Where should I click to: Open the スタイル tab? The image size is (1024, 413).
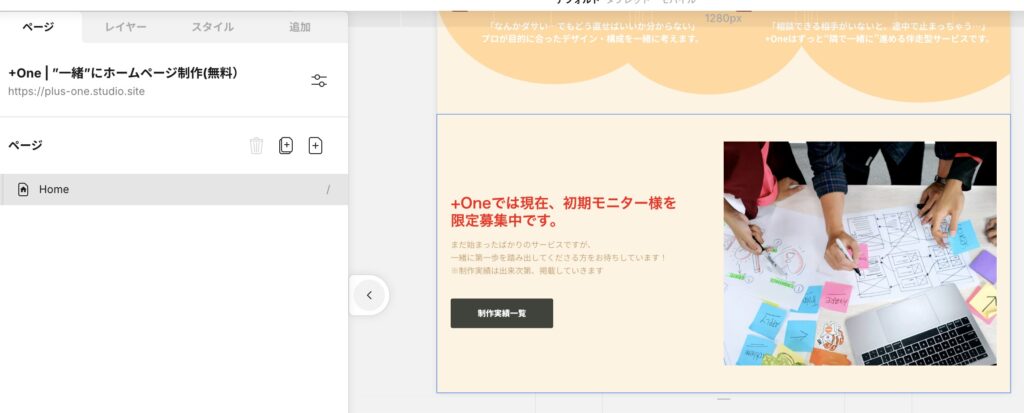point(212,27)
